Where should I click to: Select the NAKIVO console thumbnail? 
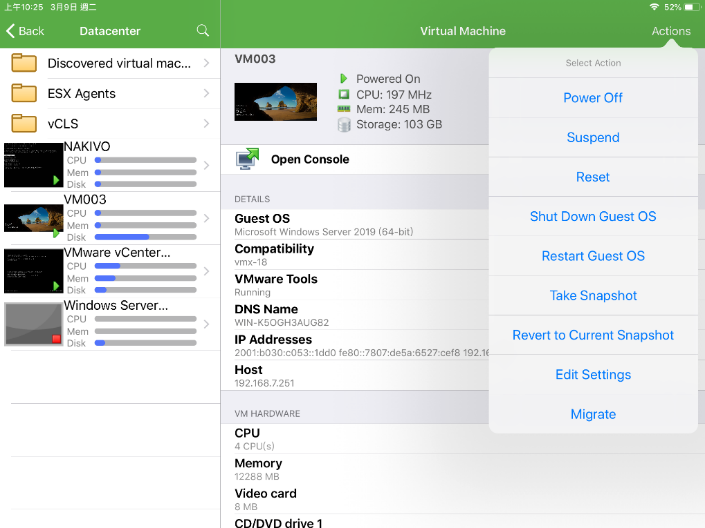34,165
